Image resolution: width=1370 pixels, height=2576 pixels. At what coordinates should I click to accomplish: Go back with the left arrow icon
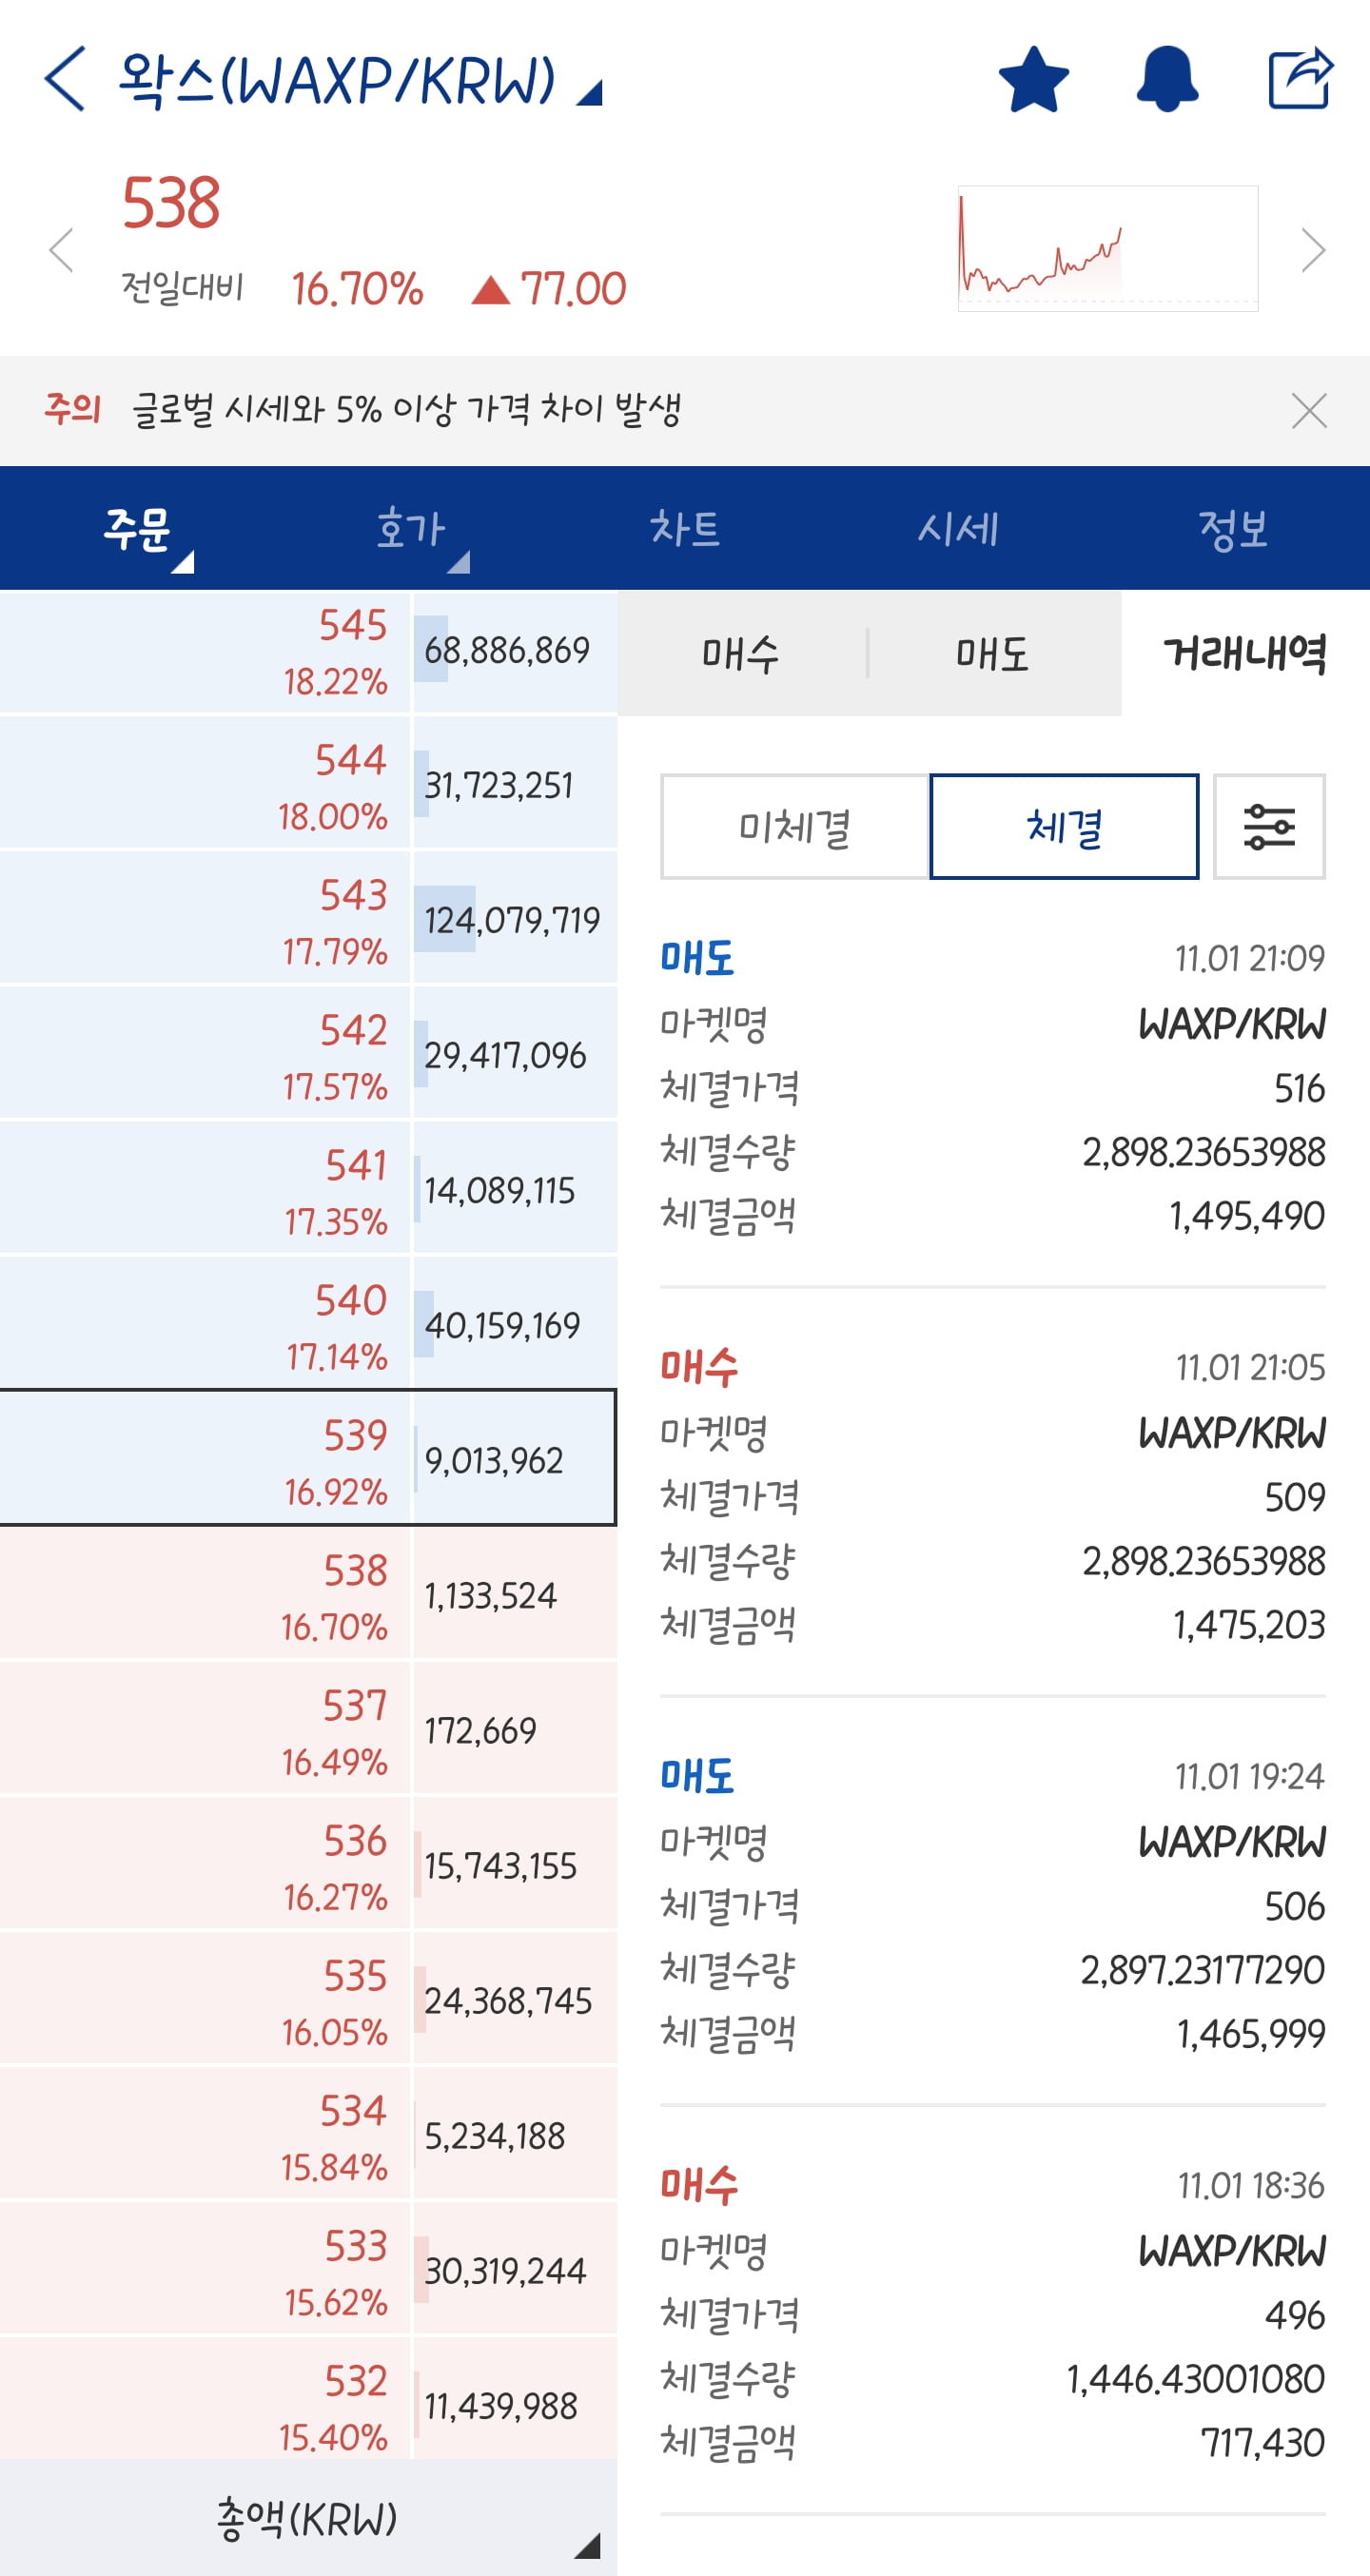(66, 78)
